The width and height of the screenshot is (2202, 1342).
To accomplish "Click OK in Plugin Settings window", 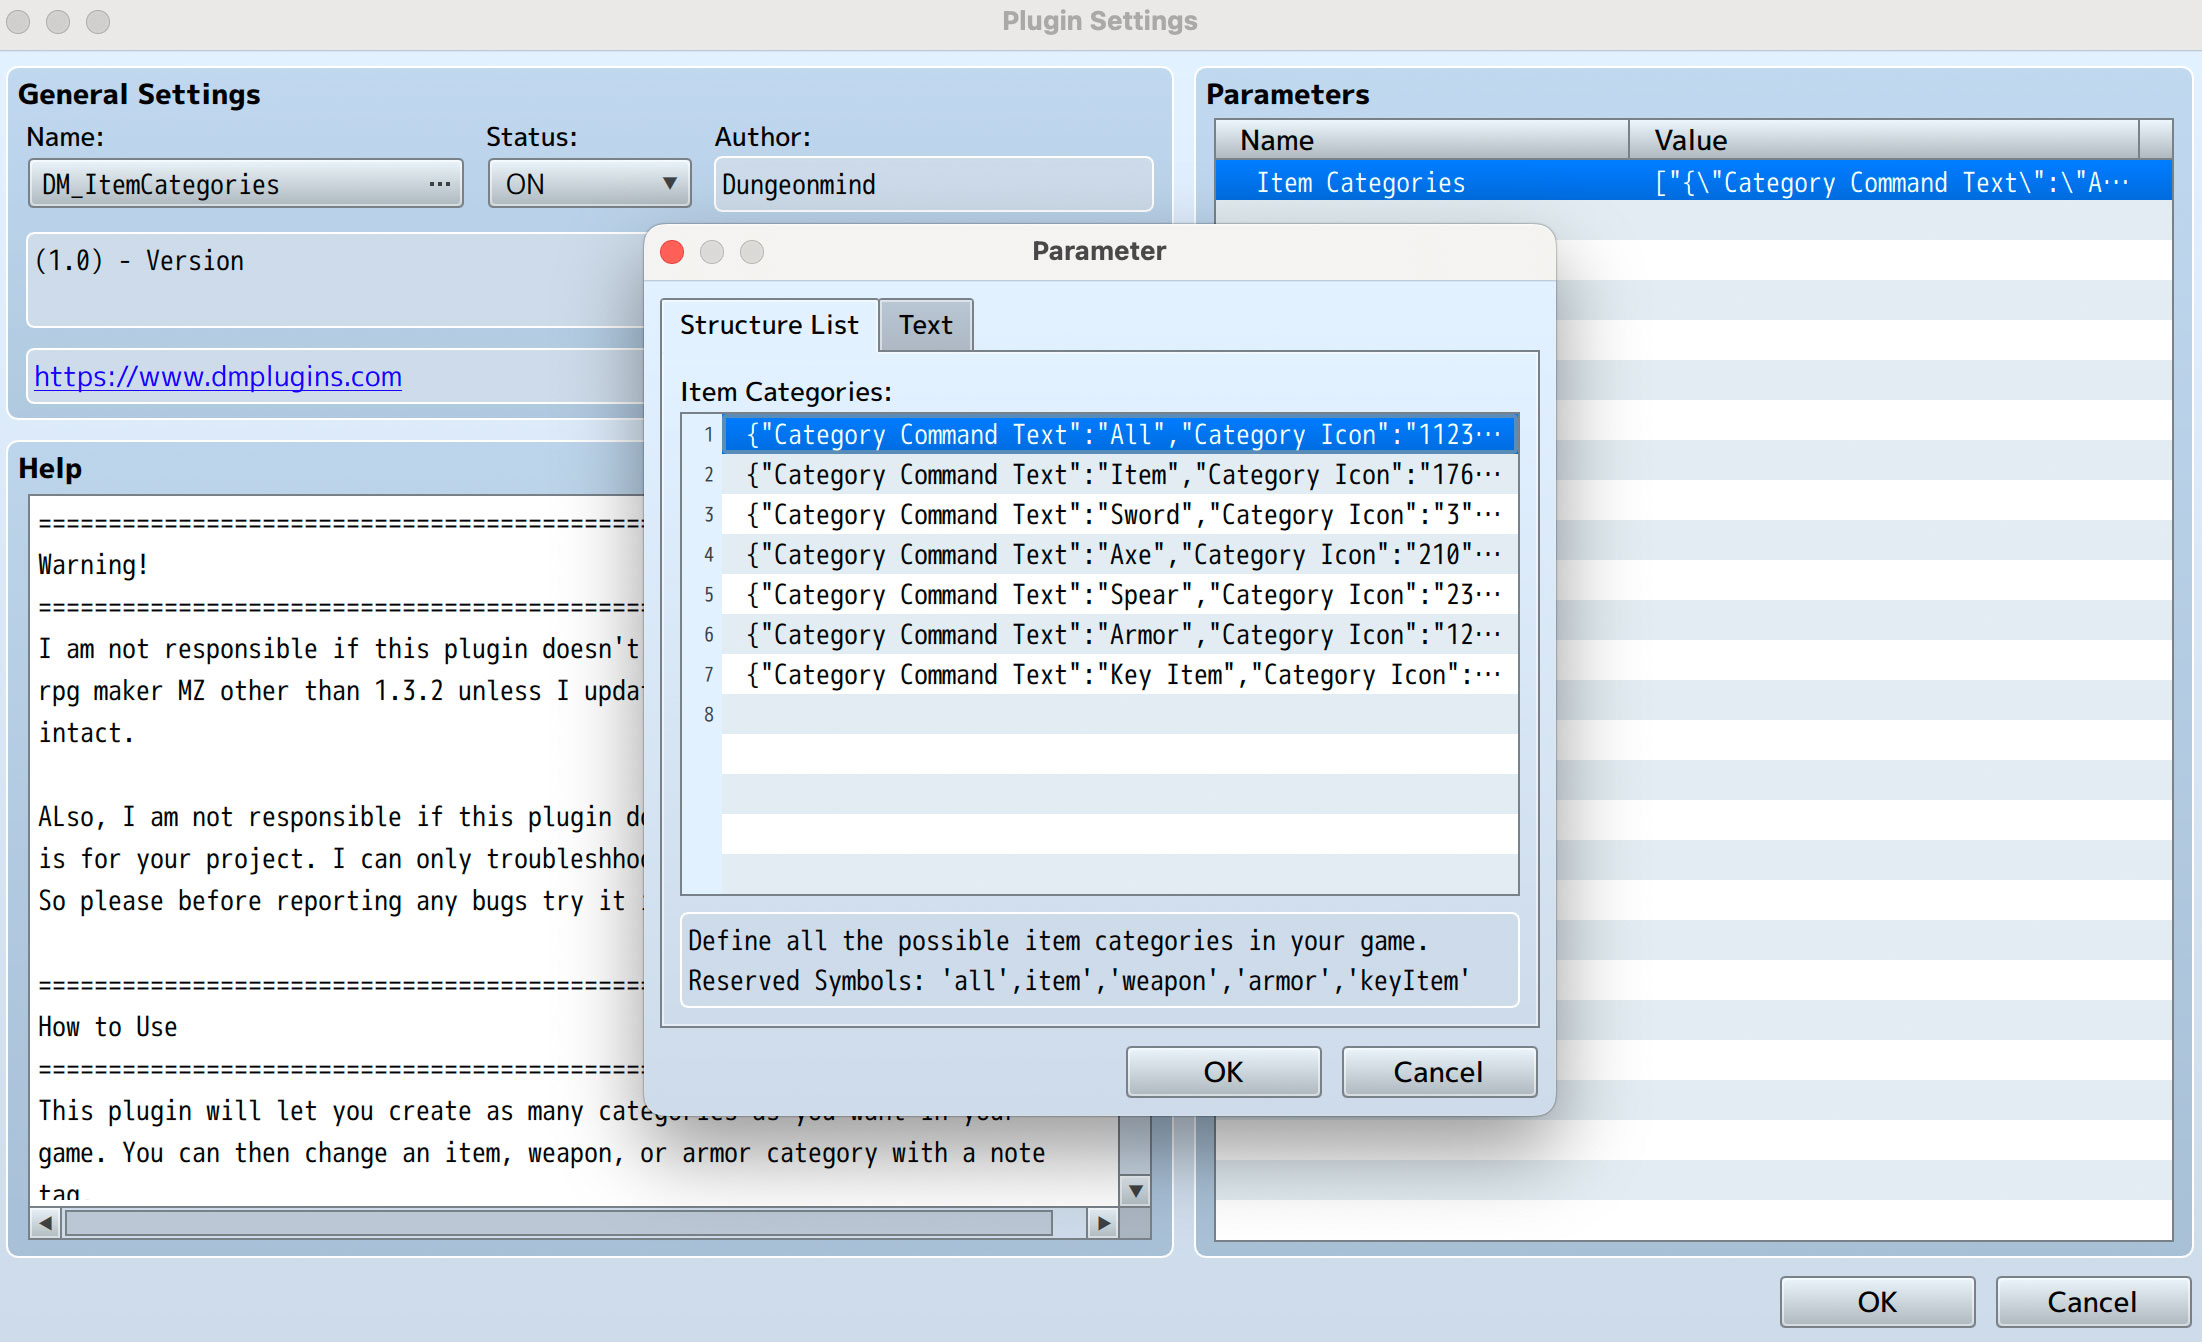I will tap(1877, 1302).
